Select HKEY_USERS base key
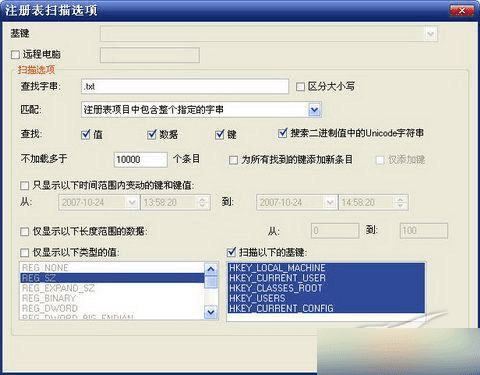The height and width of the screenshot is (375, 480). [x=327, y=298]
